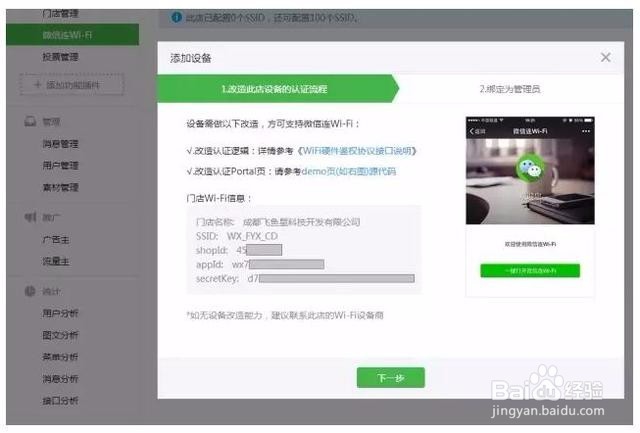Click the green 下一步 button

pyautogui.click(x=391, y=377)
